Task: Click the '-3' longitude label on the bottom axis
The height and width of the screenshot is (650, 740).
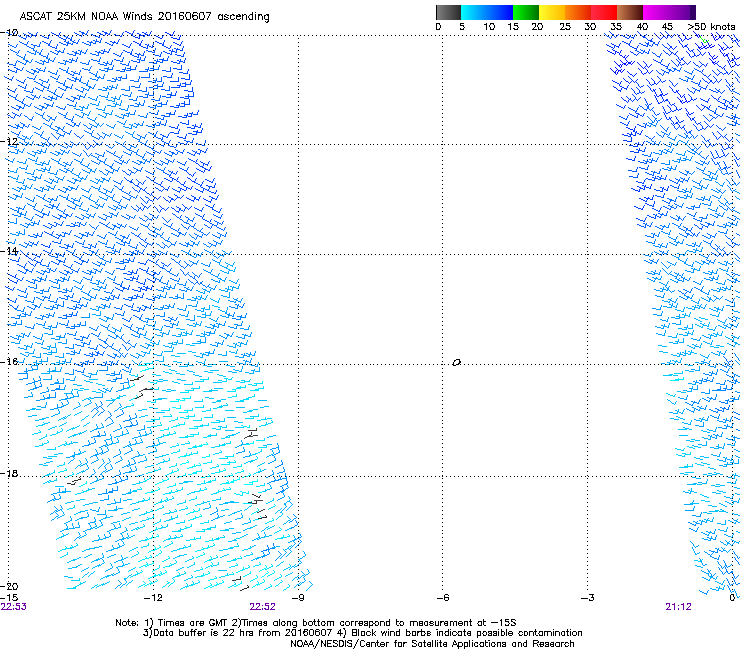Action: coord(588,598)
